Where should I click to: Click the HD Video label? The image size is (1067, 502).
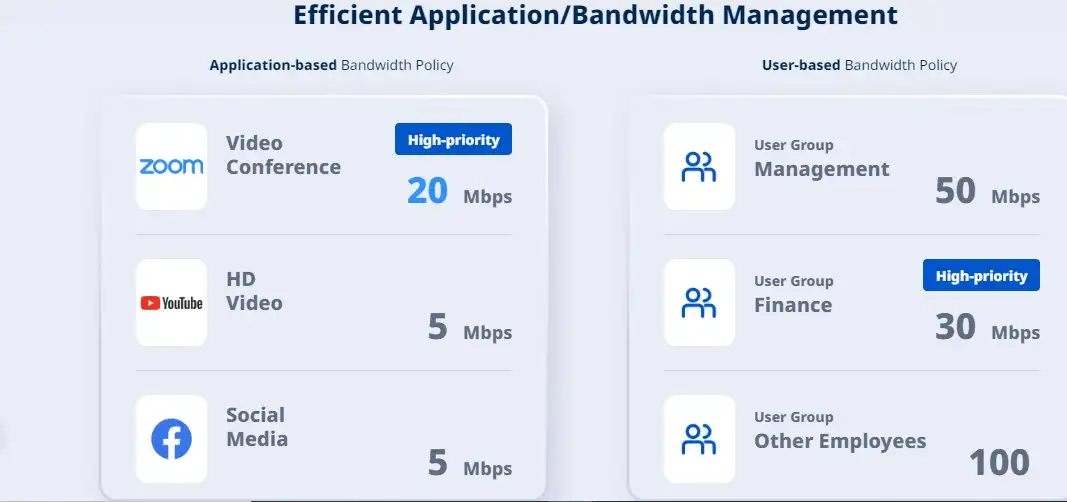[x=255, y=291]
